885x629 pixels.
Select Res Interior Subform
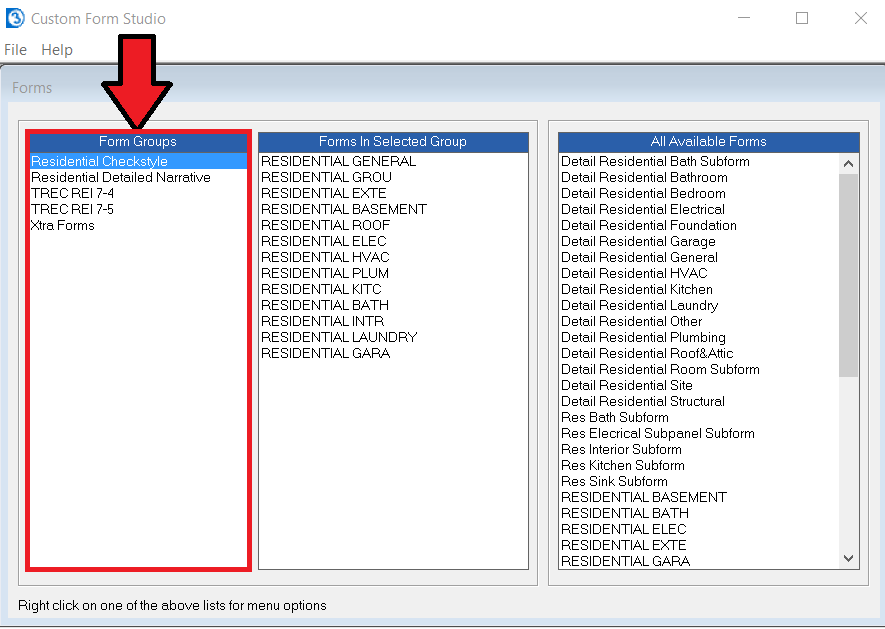click(699, 449)
